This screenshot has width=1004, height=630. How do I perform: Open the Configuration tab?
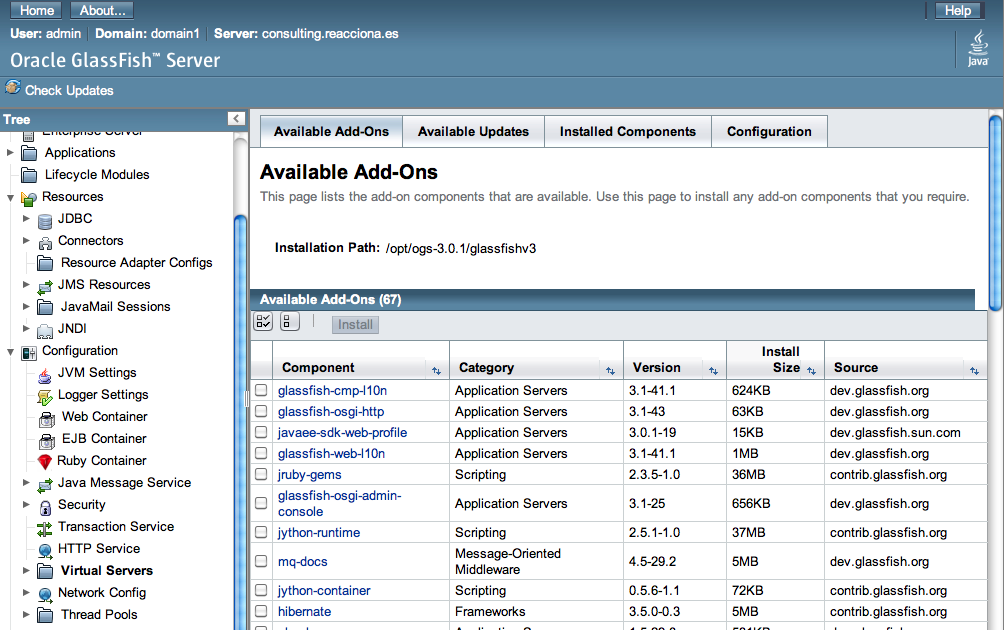[769, 131]
